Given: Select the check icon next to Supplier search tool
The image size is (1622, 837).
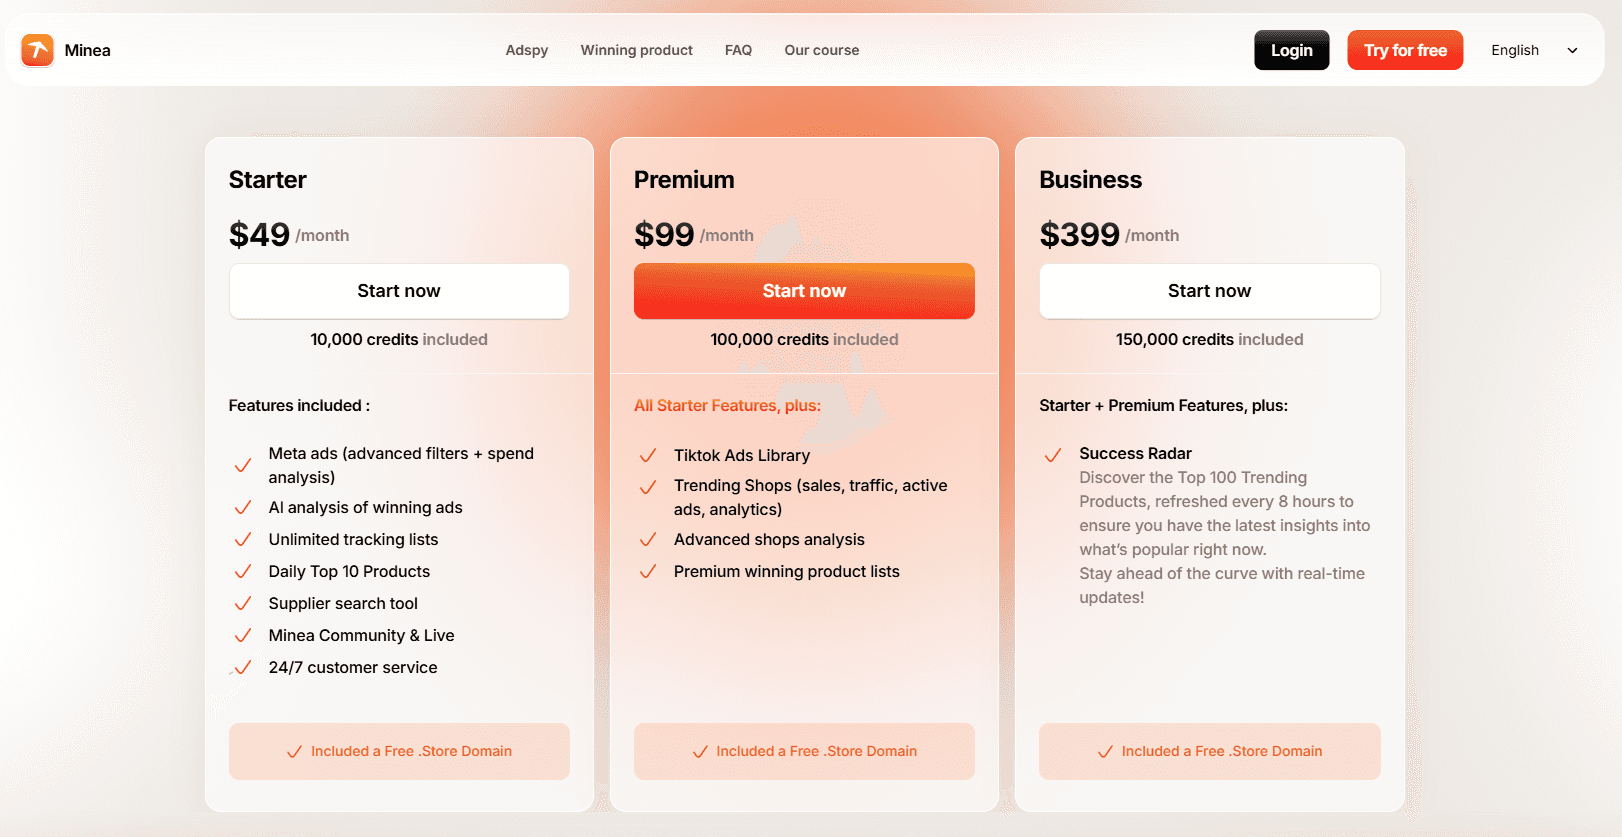Looking at the screenshot, I should (x=242, y=604).
